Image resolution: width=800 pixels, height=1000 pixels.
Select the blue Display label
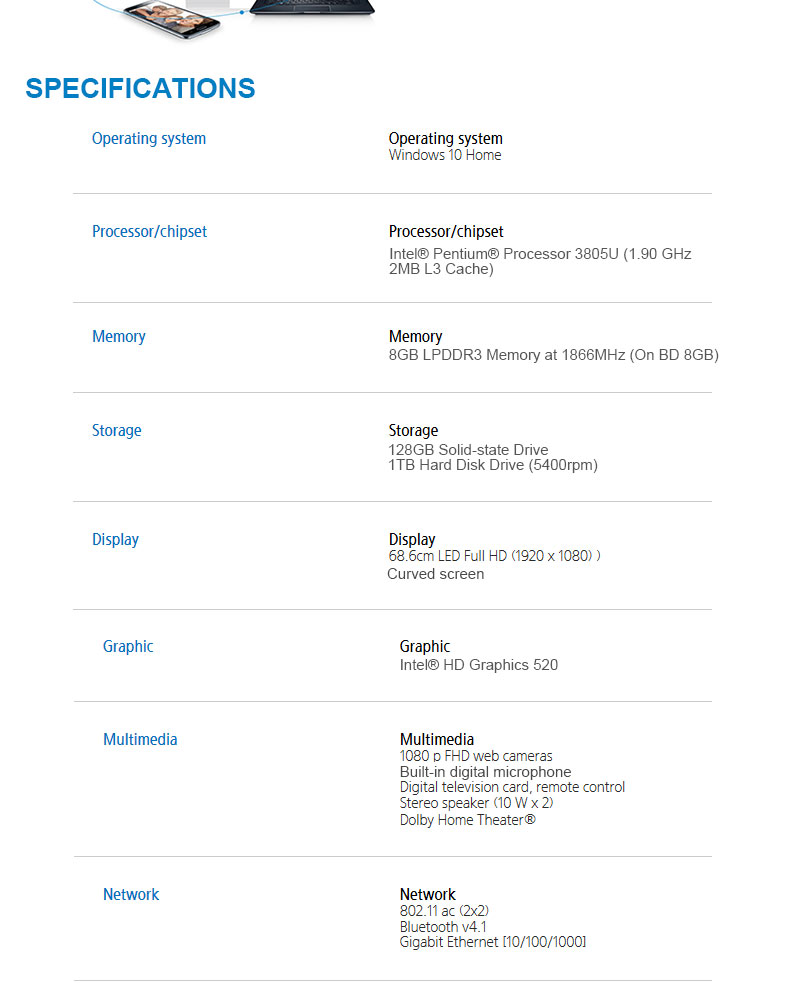tap(115, 540)
